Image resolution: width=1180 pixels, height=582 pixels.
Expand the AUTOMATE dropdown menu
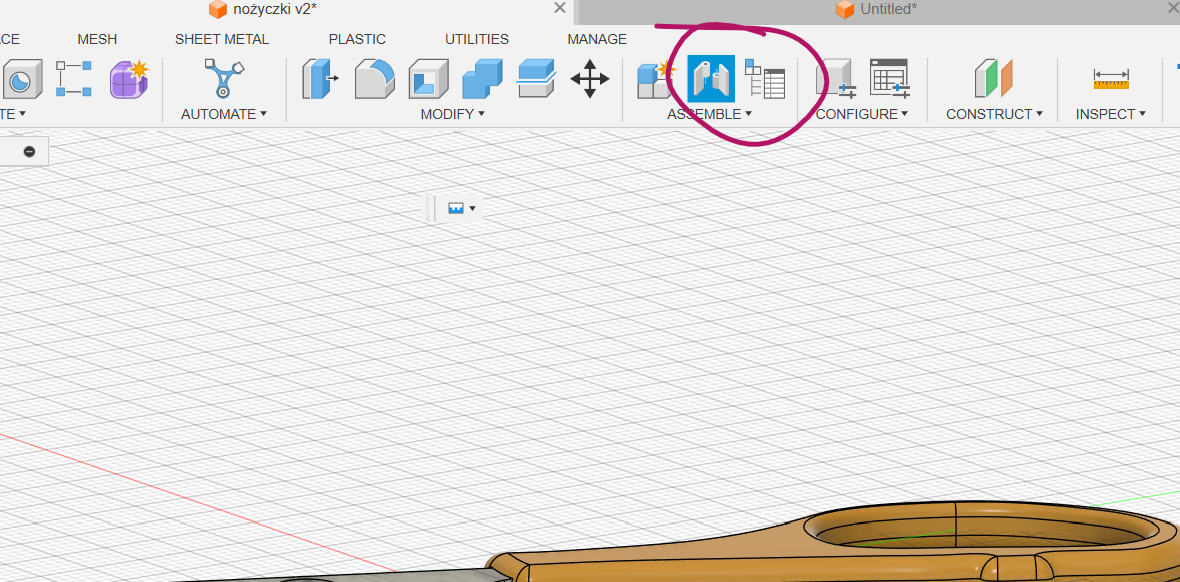coord(263,114)
